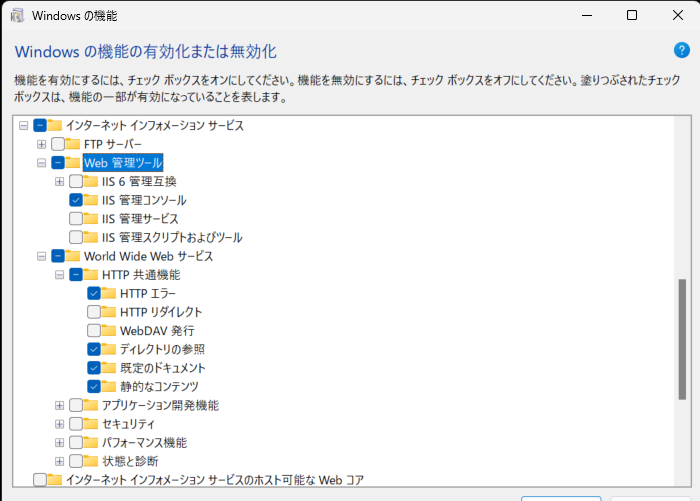Image resolution: width=700 pixels, height=501 pixels.
Task: Uncheck 静的なコンテンツ checkbox
Action: 94,386
